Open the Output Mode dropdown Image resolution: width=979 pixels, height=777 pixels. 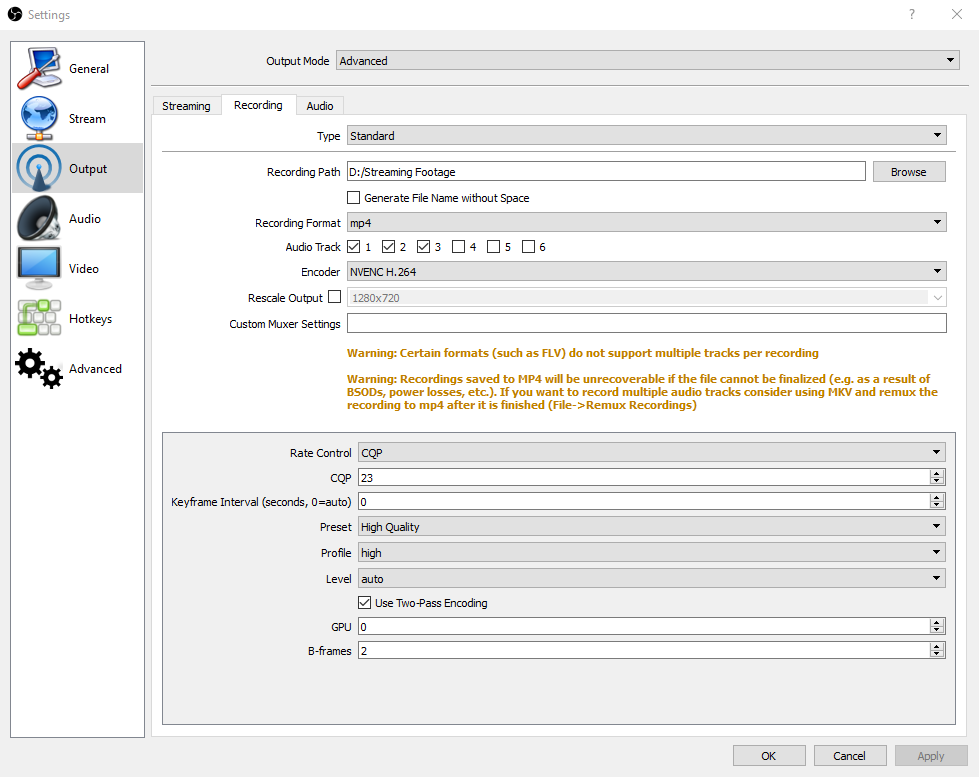point(647,61)
